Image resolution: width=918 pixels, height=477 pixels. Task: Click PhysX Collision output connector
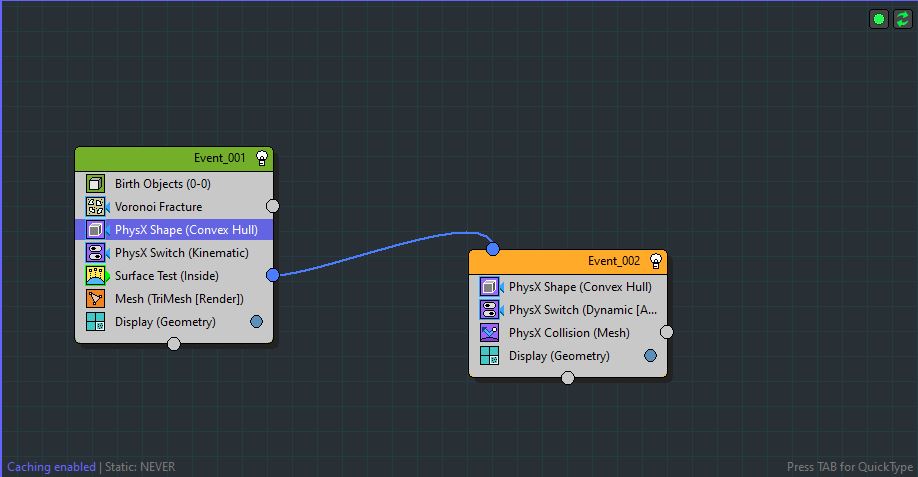pos(666,332)
